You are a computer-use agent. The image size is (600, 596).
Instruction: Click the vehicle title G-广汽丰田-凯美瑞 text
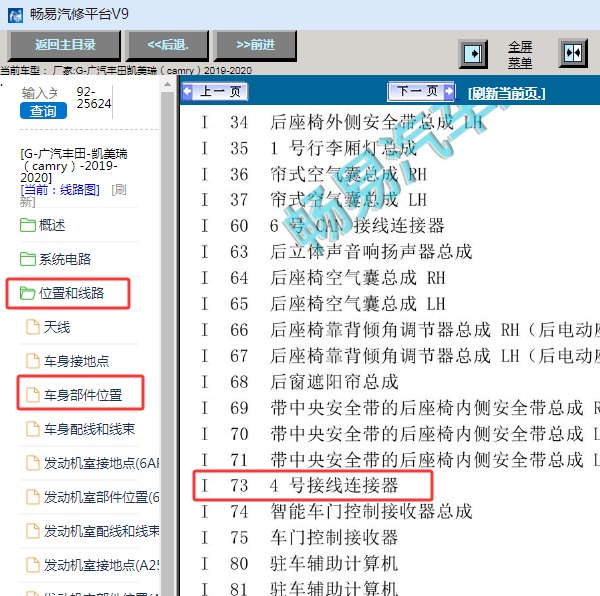tap(73, 166)
